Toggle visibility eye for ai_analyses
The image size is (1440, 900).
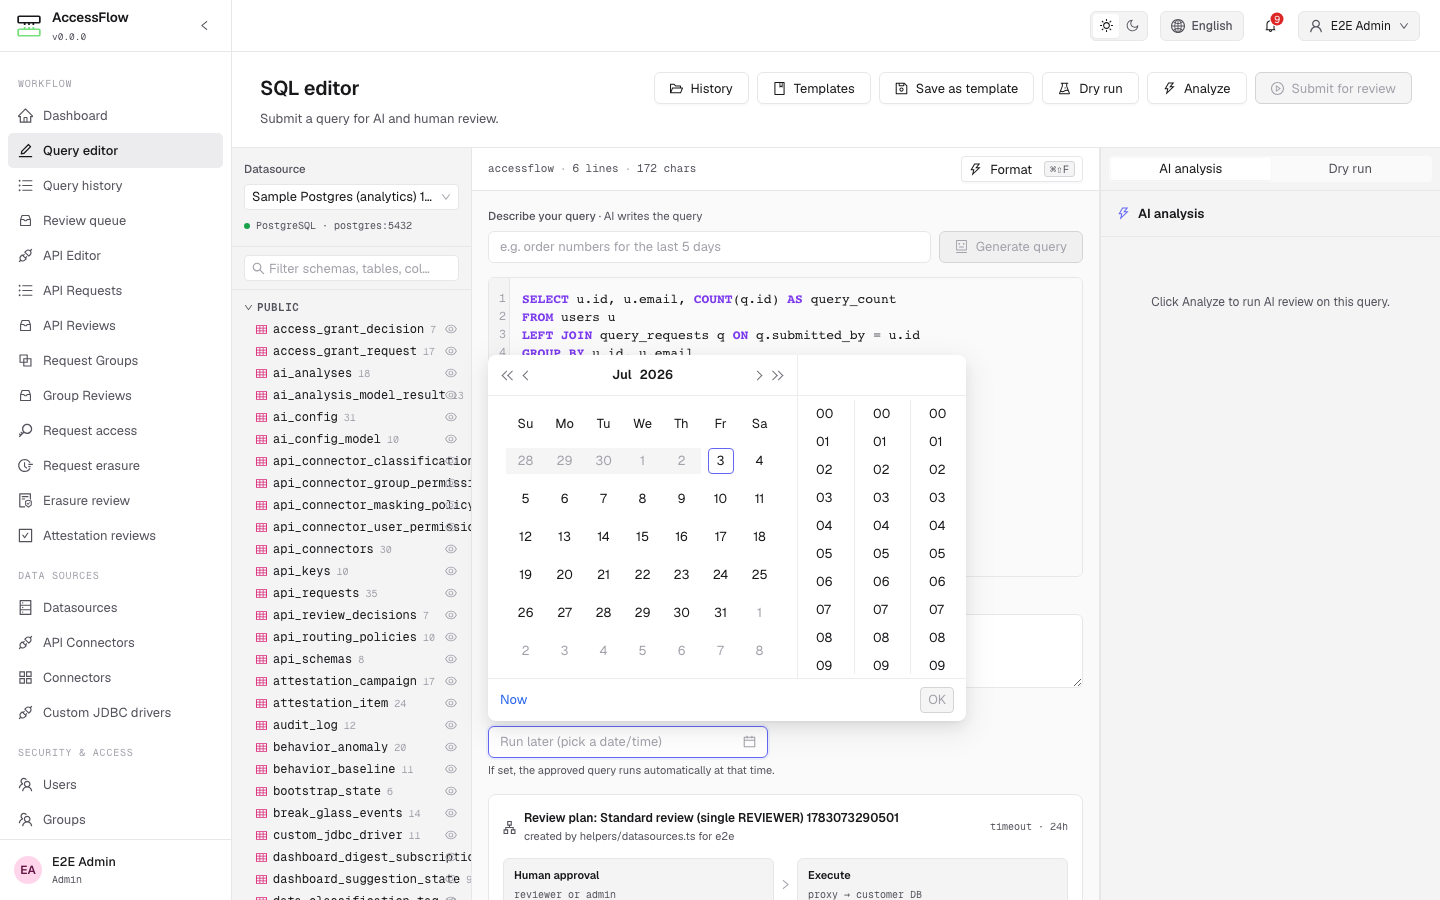tap(451, 373)
